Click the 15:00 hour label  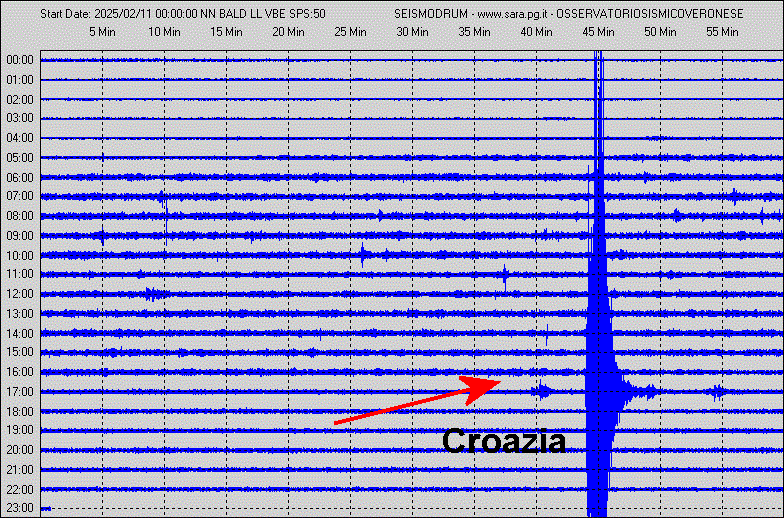20,352
